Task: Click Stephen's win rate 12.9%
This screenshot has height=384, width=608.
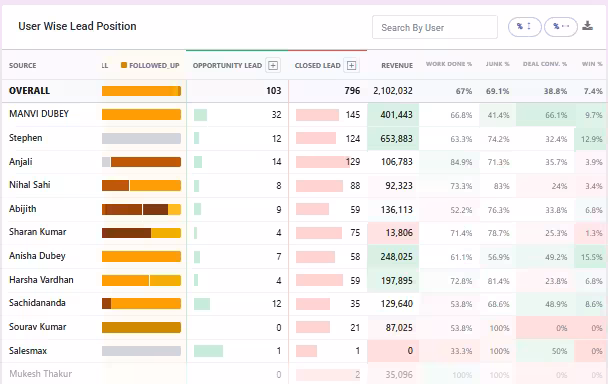Action: coord(591,139)
